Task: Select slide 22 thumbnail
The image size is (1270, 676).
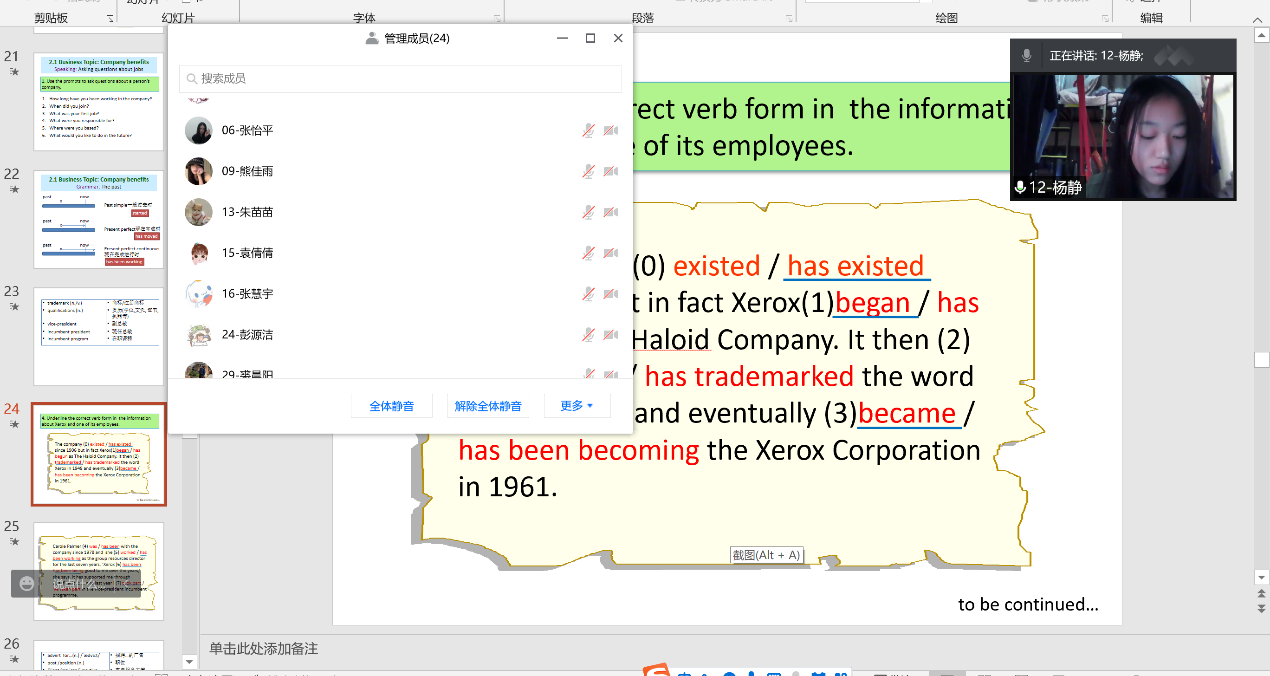Action: tap(98, 219)
